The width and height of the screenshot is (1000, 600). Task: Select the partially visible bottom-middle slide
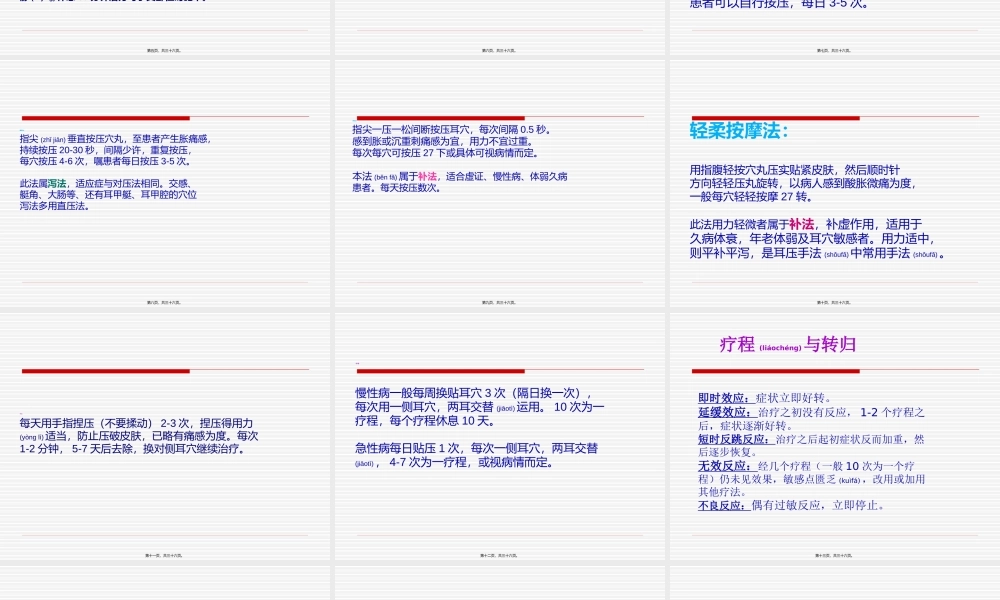(x=500, y=585)
